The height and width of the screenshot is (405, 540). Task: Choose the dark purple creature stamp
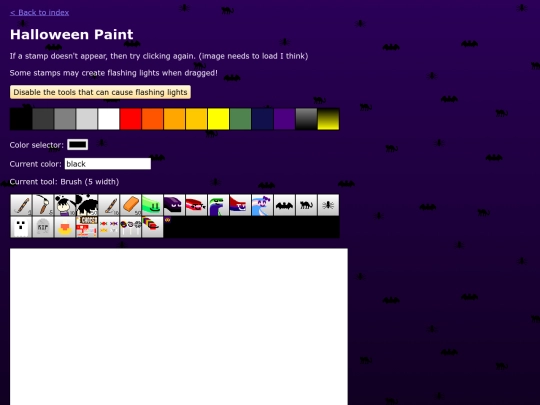174,205
